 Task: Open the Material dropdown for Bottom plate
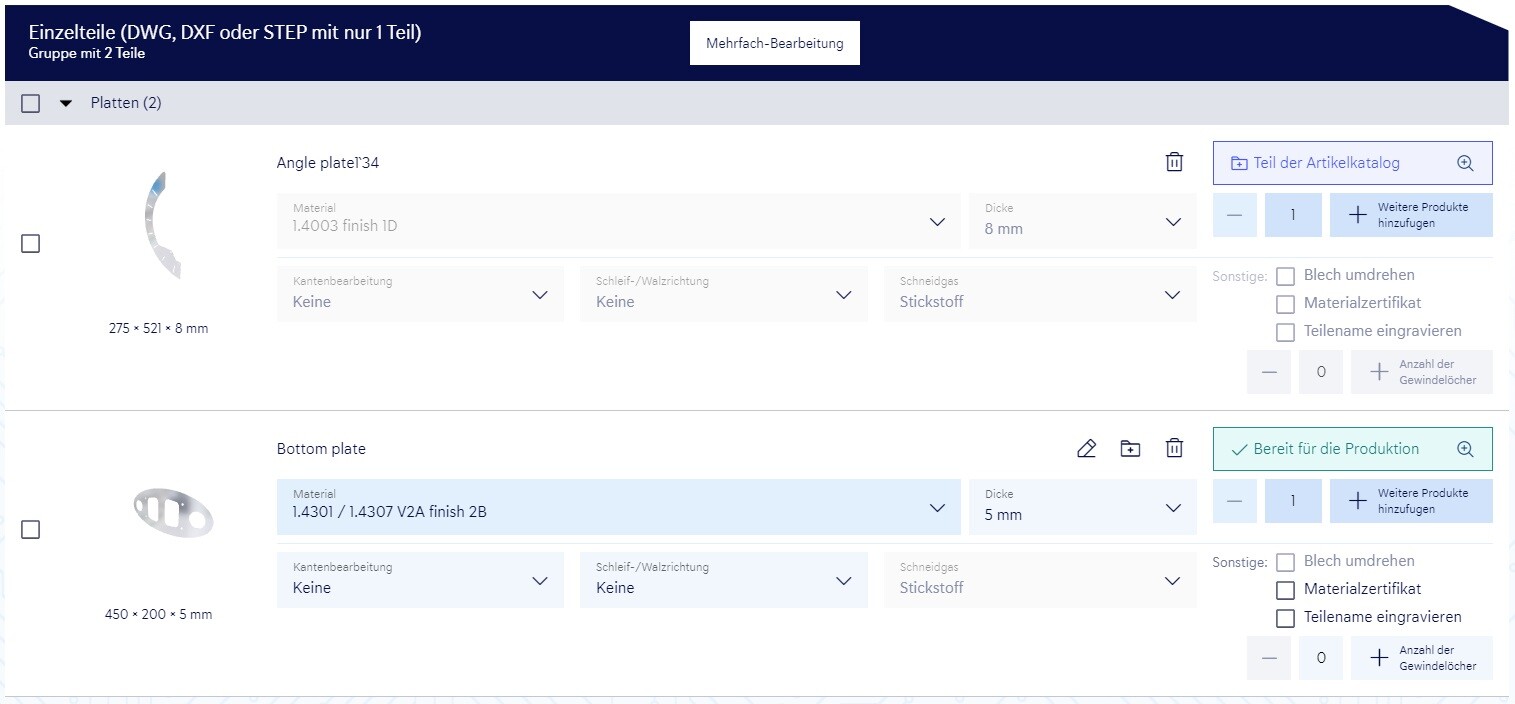[617, 506]
